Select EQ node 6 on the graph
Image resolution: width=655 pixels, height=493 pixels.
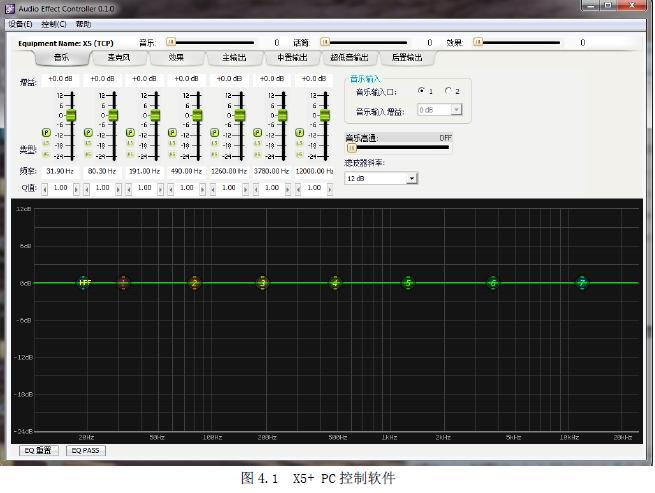pyautogui.click(x=493, y=283)
